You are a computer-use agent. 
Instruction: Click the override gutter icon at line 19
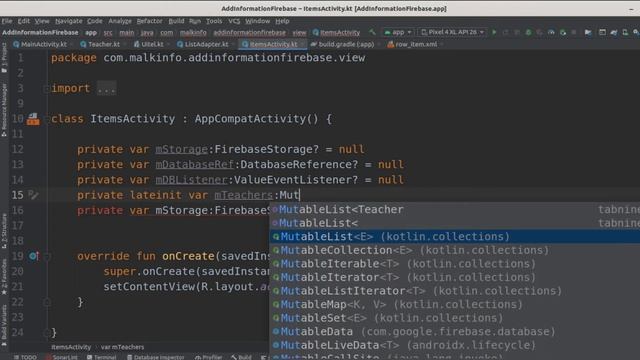coord(33,256)
